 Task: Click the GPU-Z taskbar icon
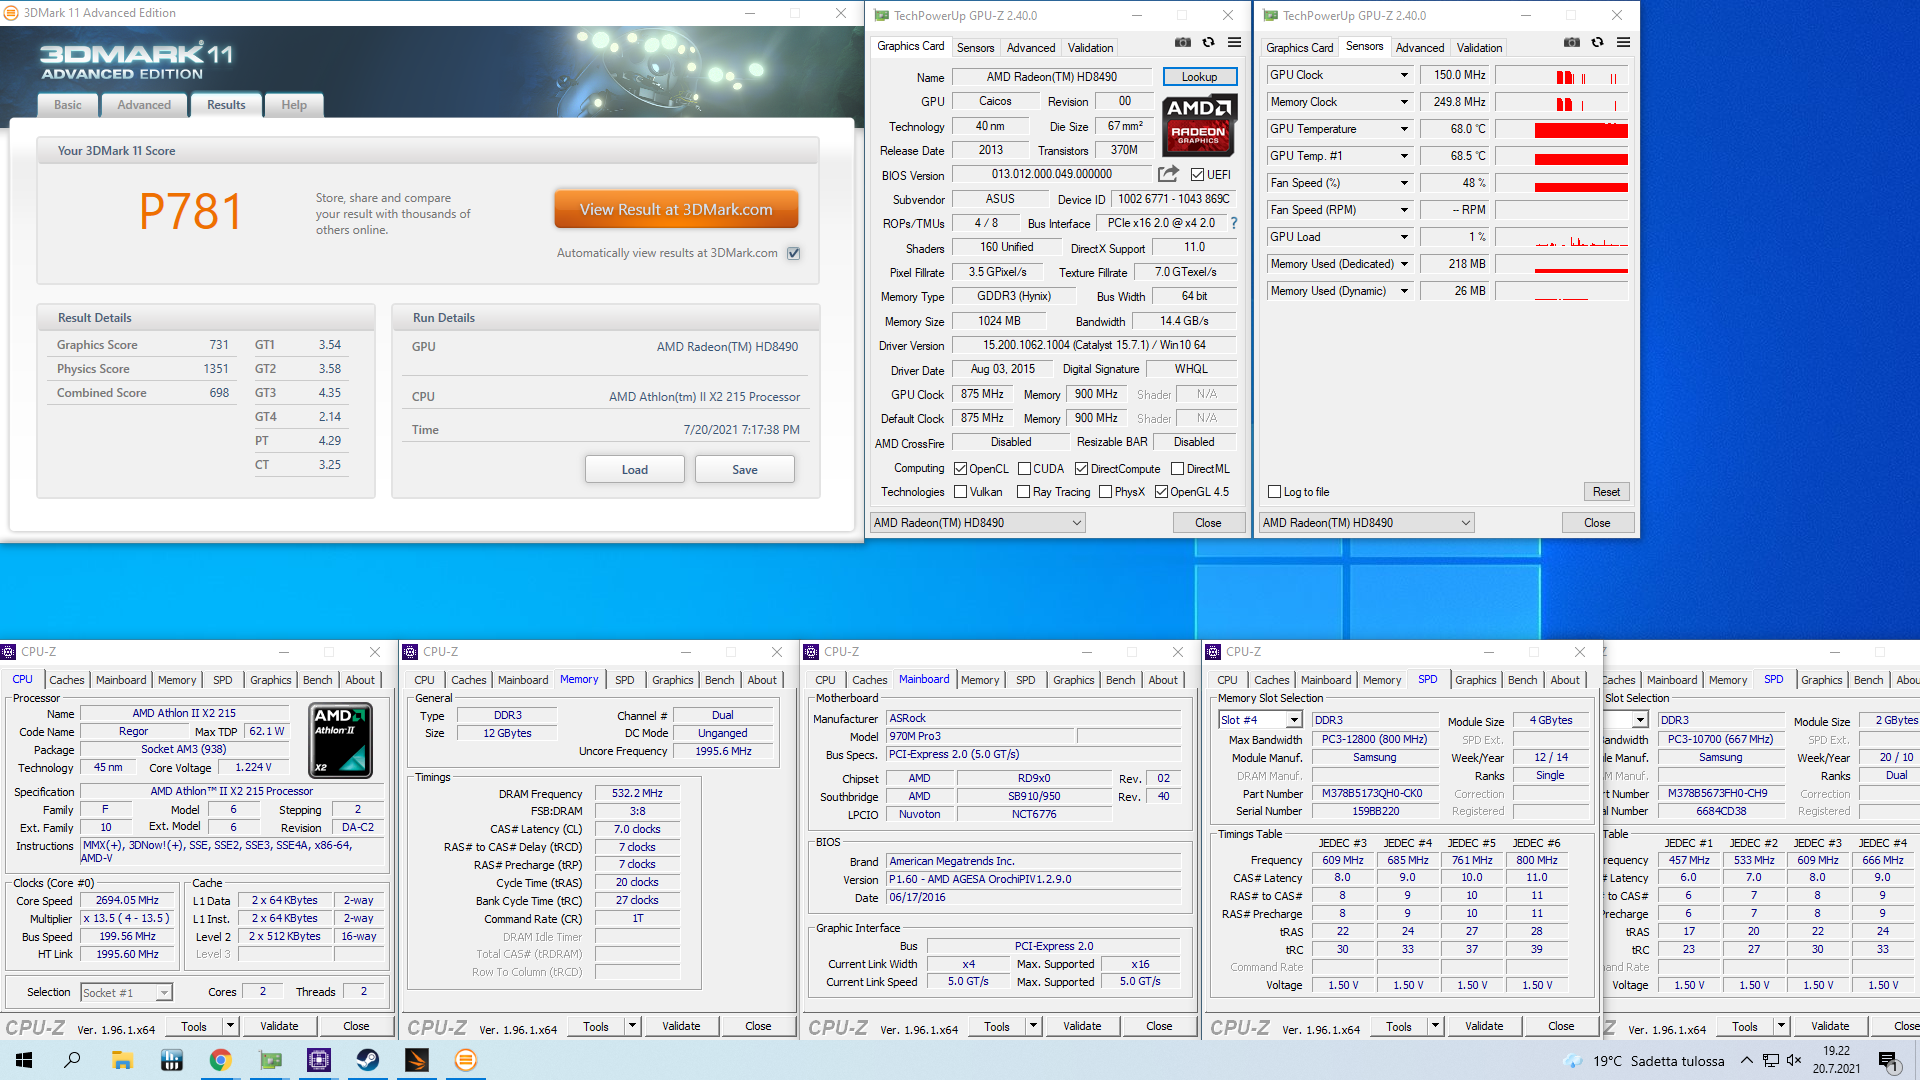(270, 1060)
